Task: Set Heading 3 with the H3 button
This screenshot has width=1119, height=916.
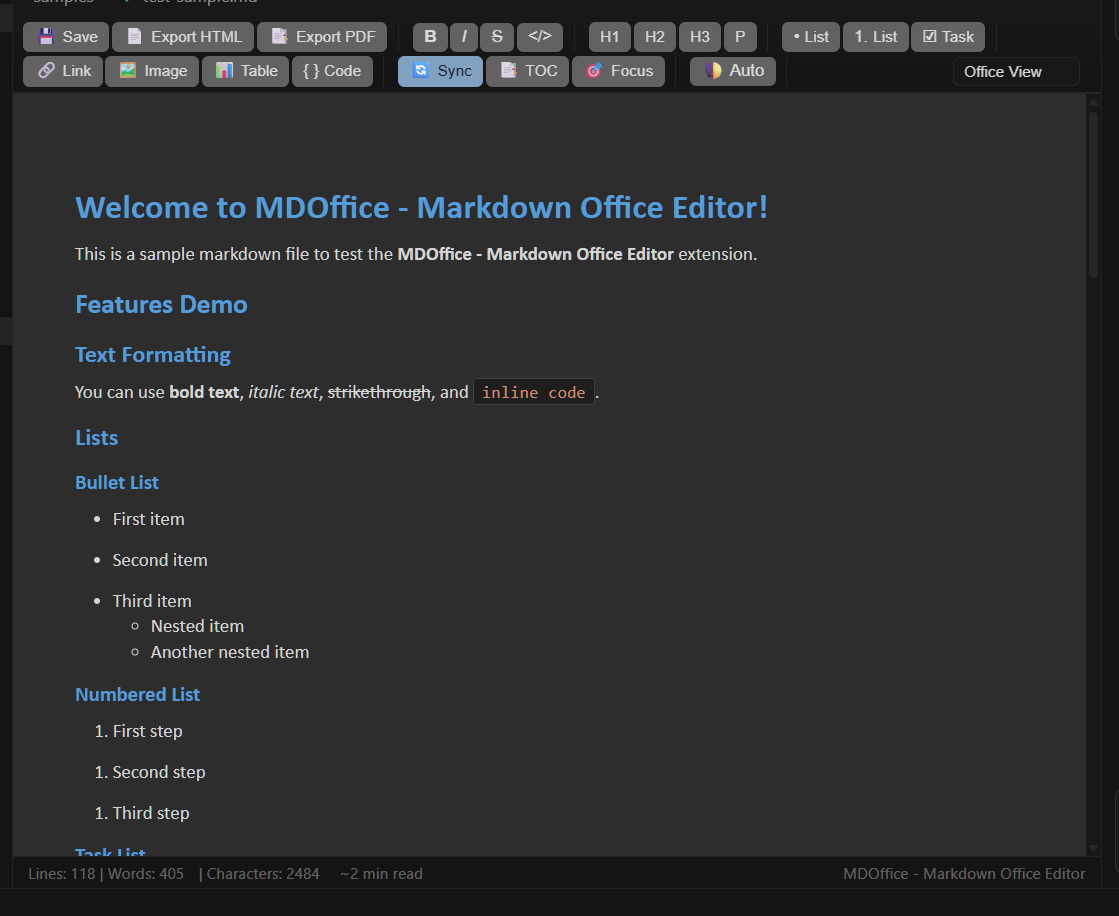Action: (699, 37)
